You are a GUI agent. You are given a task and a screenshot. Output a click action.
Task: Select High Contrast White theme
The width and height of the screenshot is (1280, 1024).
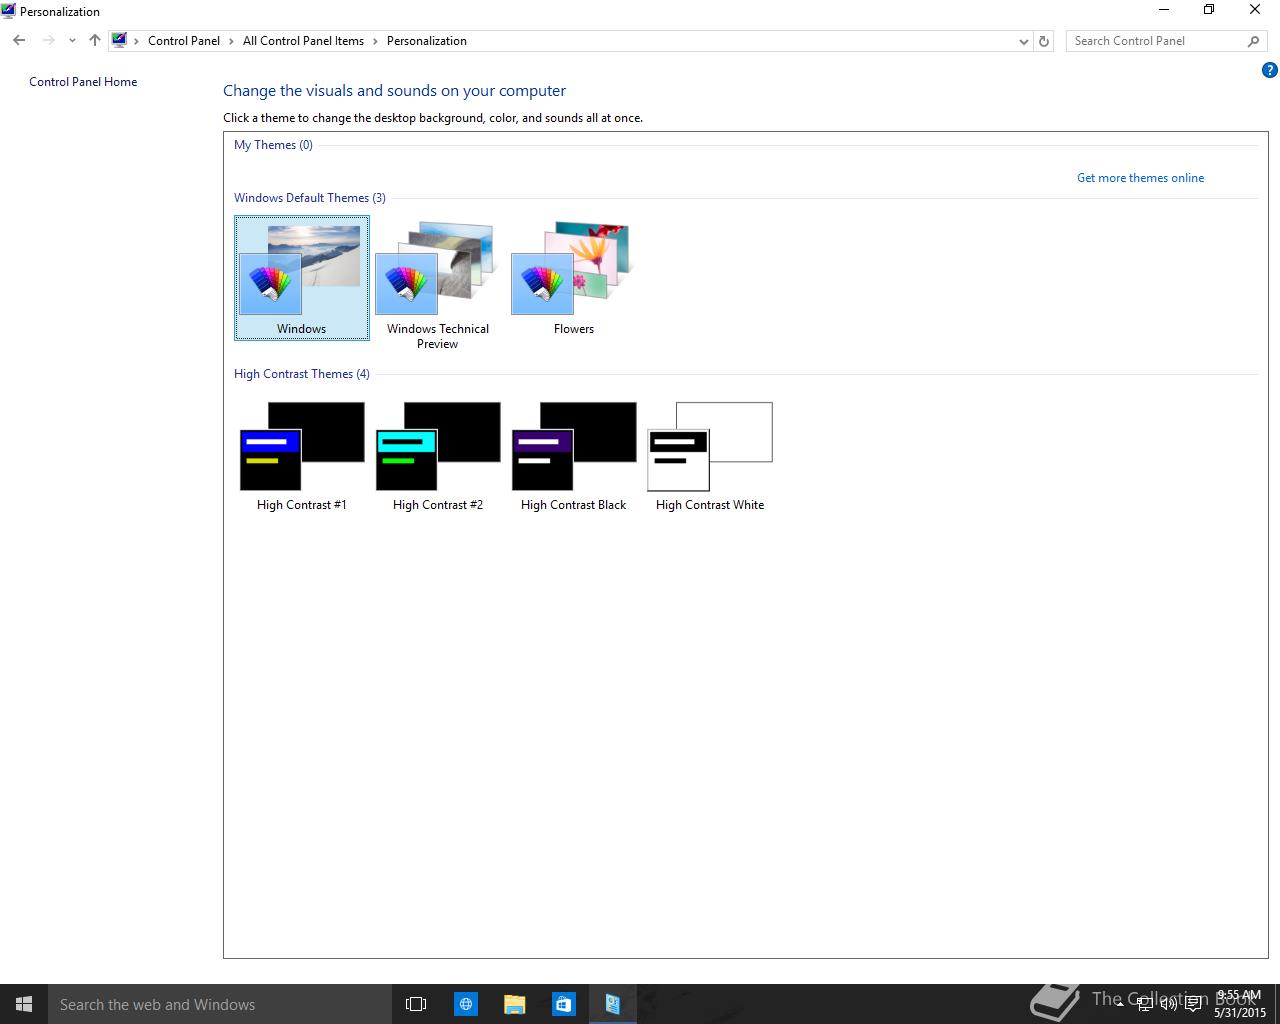point(710,456)
